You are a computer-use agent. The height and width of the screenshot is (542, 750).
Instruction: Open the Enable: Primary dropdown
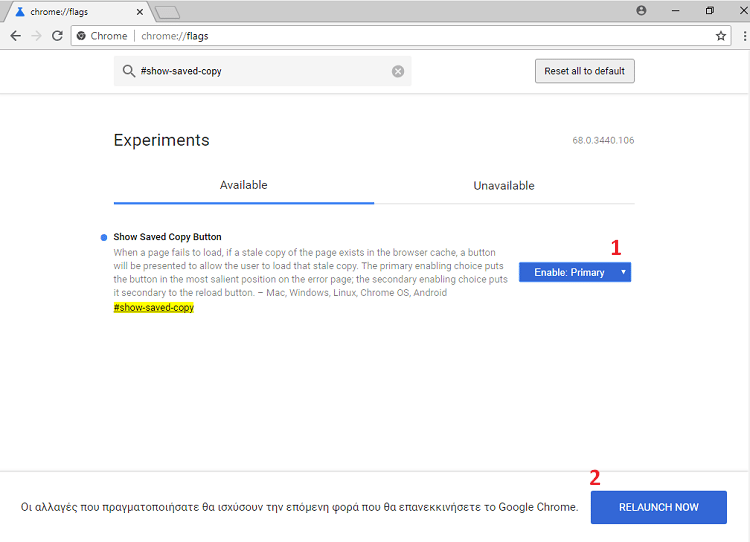tap(574, 272)
